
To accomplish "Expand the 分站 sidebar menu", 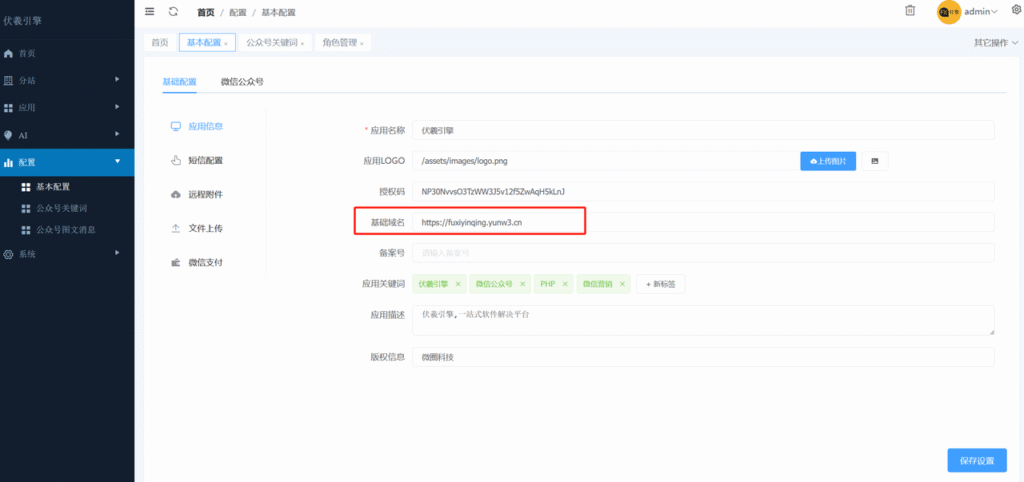I will [67, 80].
